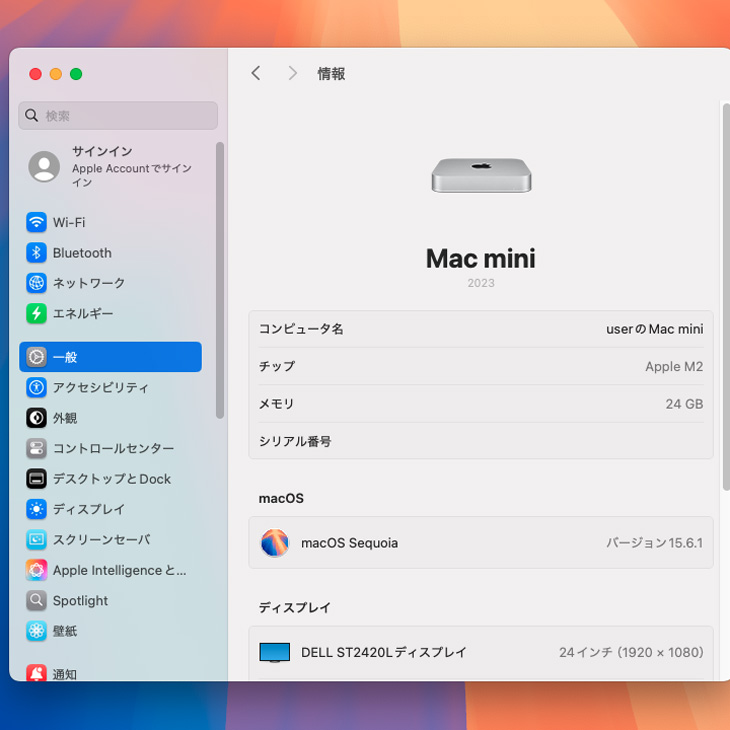Click the 24インチ (1920 × 1080) value
Screen dimensions: 730x730
click(x=631, y=653)
